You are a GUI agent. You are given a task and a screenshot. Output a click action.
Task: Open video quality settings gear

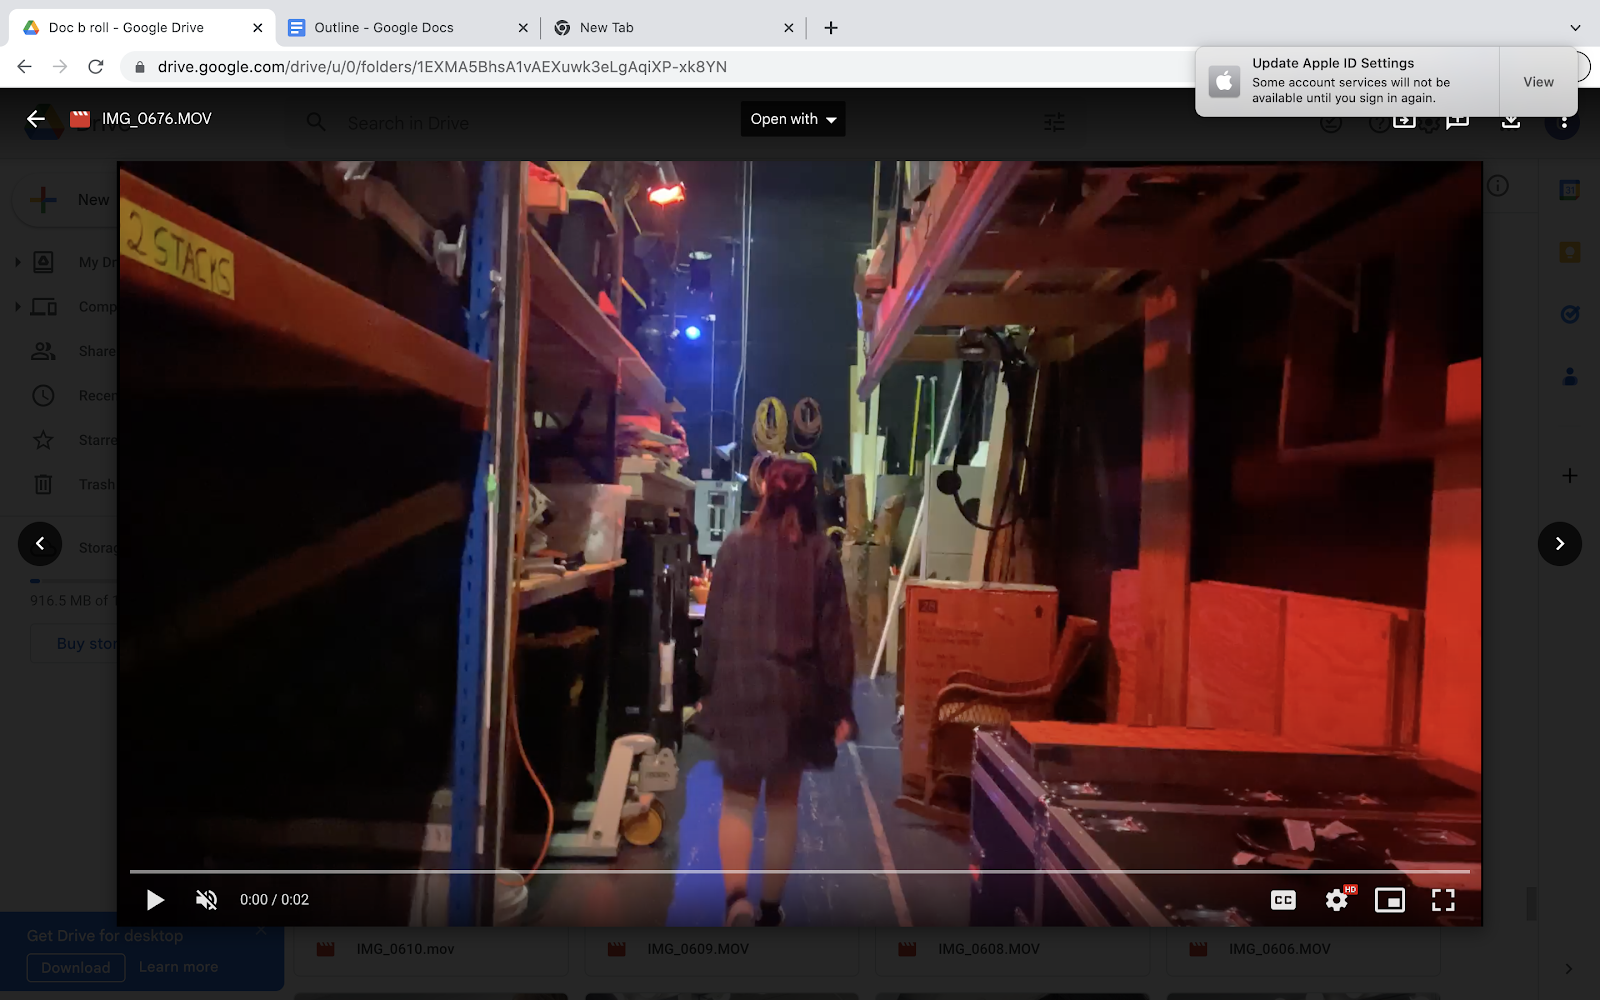(x=1337, y=900)
